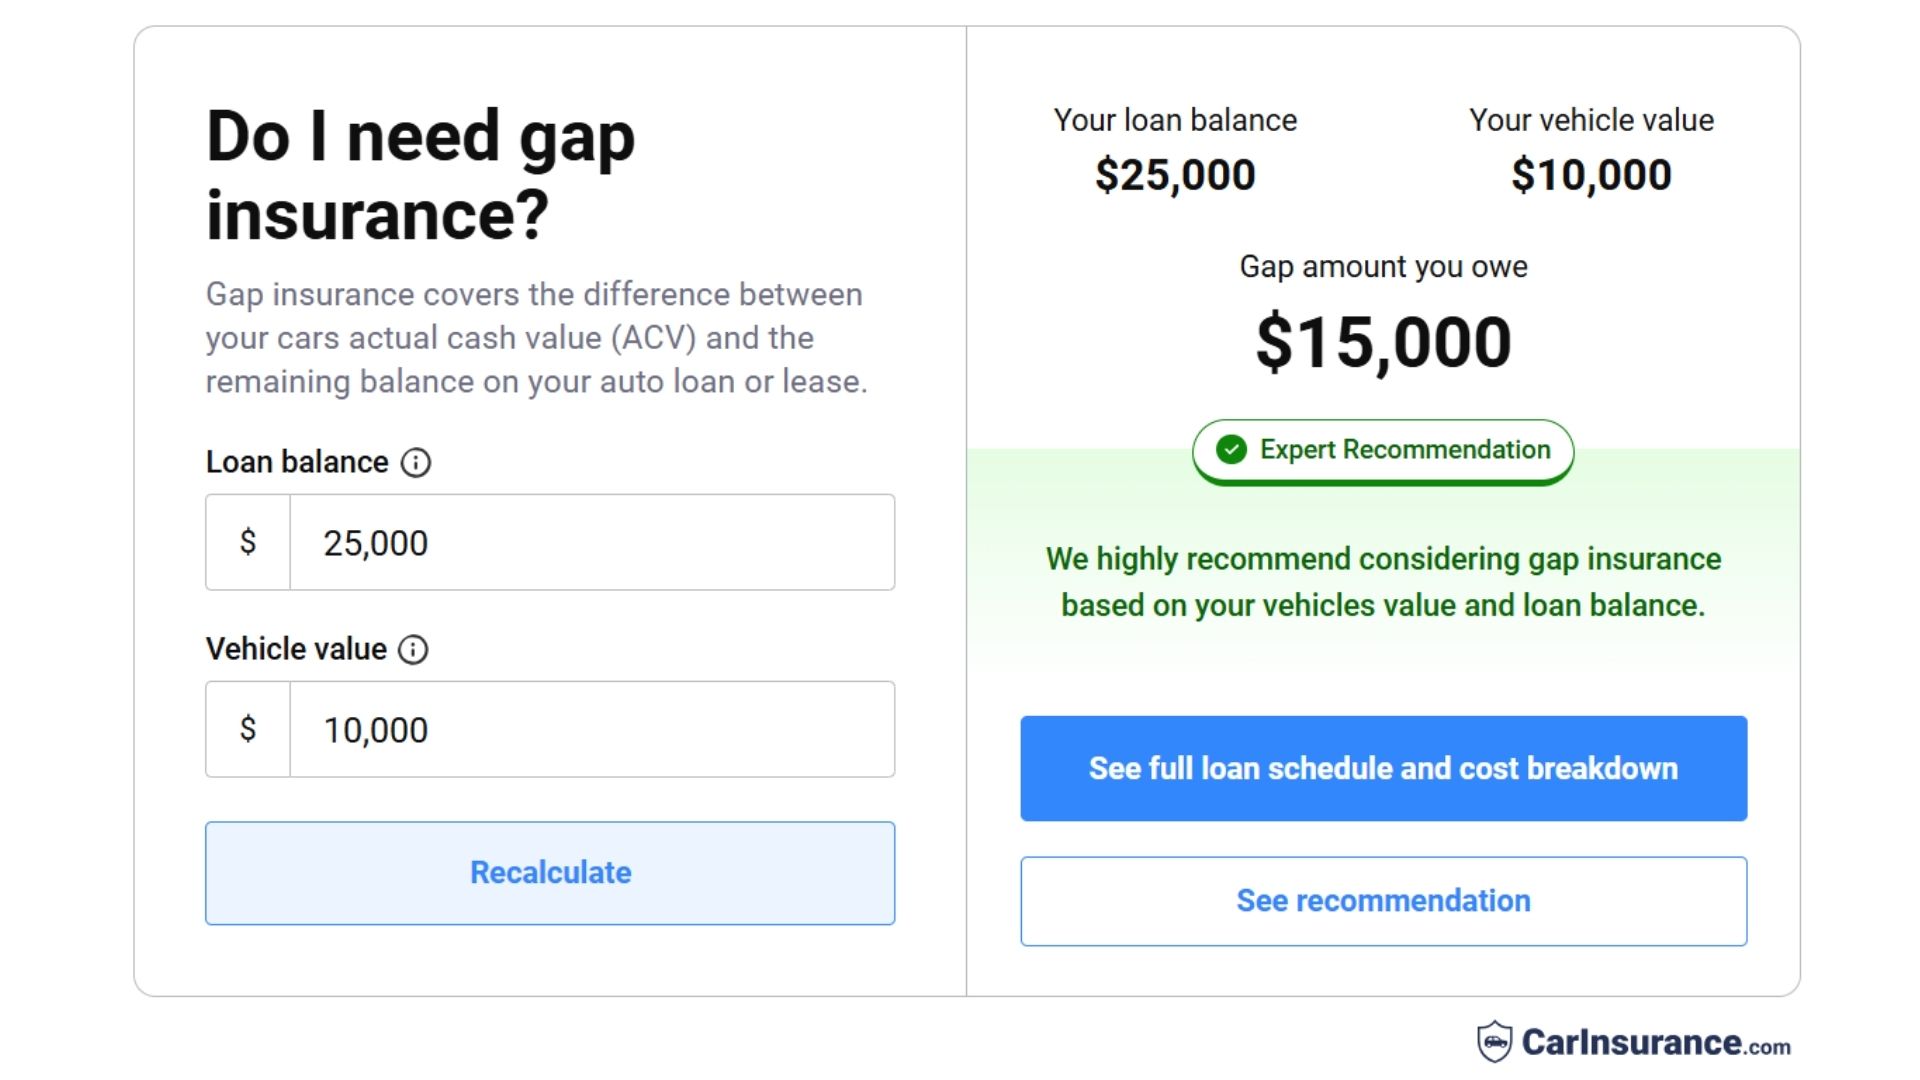Click the green checkmark in Expert Recommendation badge

tap(1231, 450)
